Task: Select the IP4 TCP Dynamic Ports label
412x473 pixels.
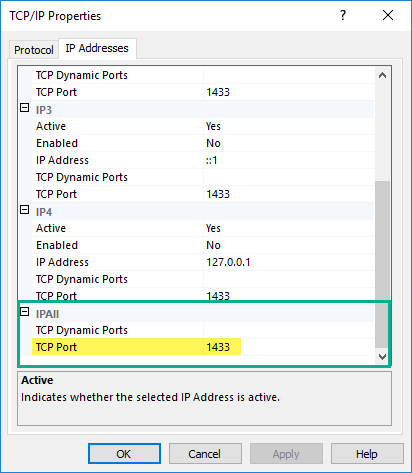Action: pos(82,279)
